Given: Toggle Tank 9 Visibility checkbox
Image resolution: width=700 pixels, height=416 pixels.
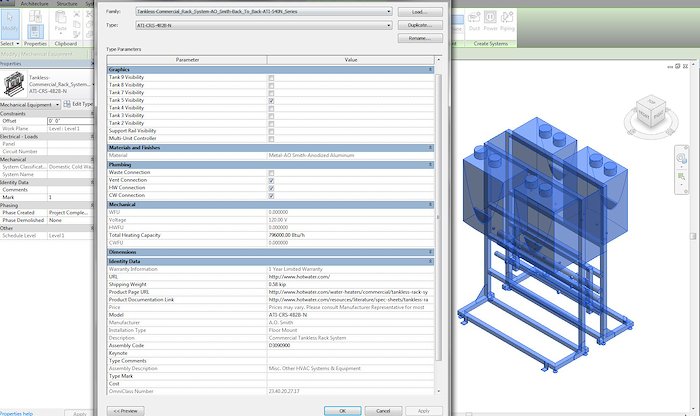Looking at the screenshot, I should click(271, 78).
